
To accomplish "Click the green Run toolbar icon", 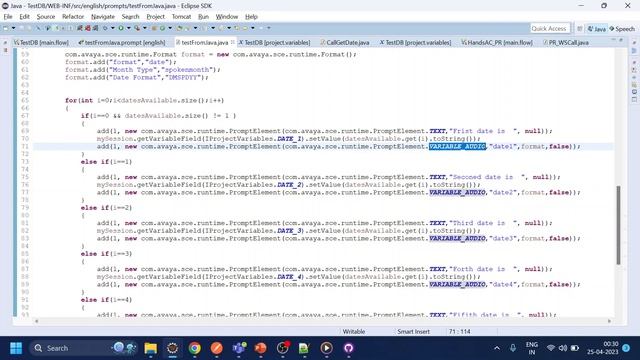I will pos(121,28).
